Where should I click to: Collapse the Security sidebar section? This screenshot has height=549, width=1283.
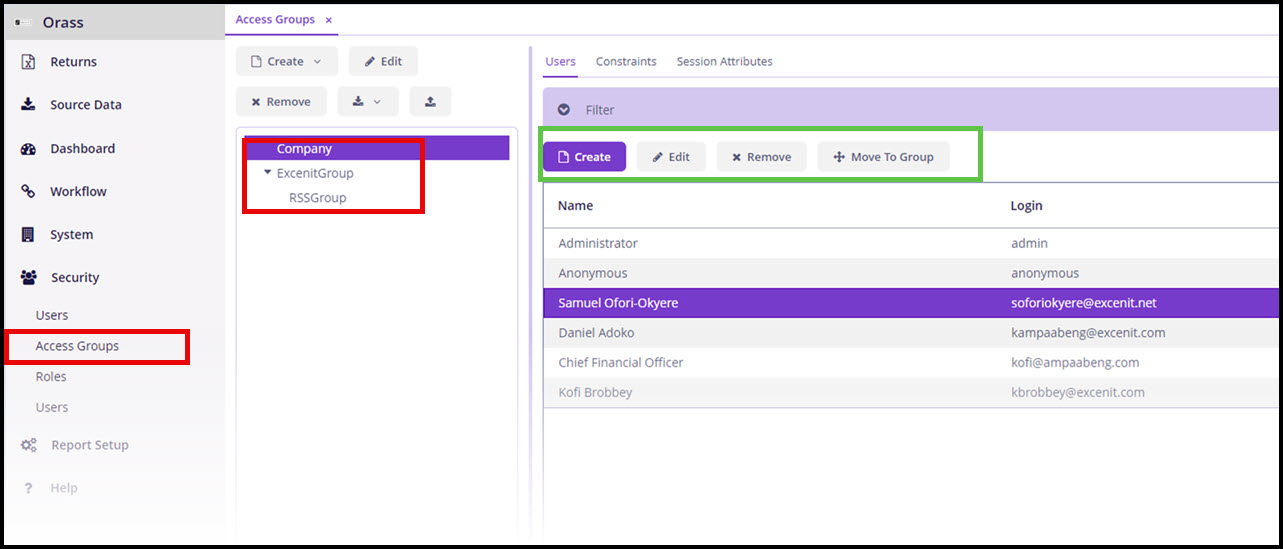[x=75, y=277]
